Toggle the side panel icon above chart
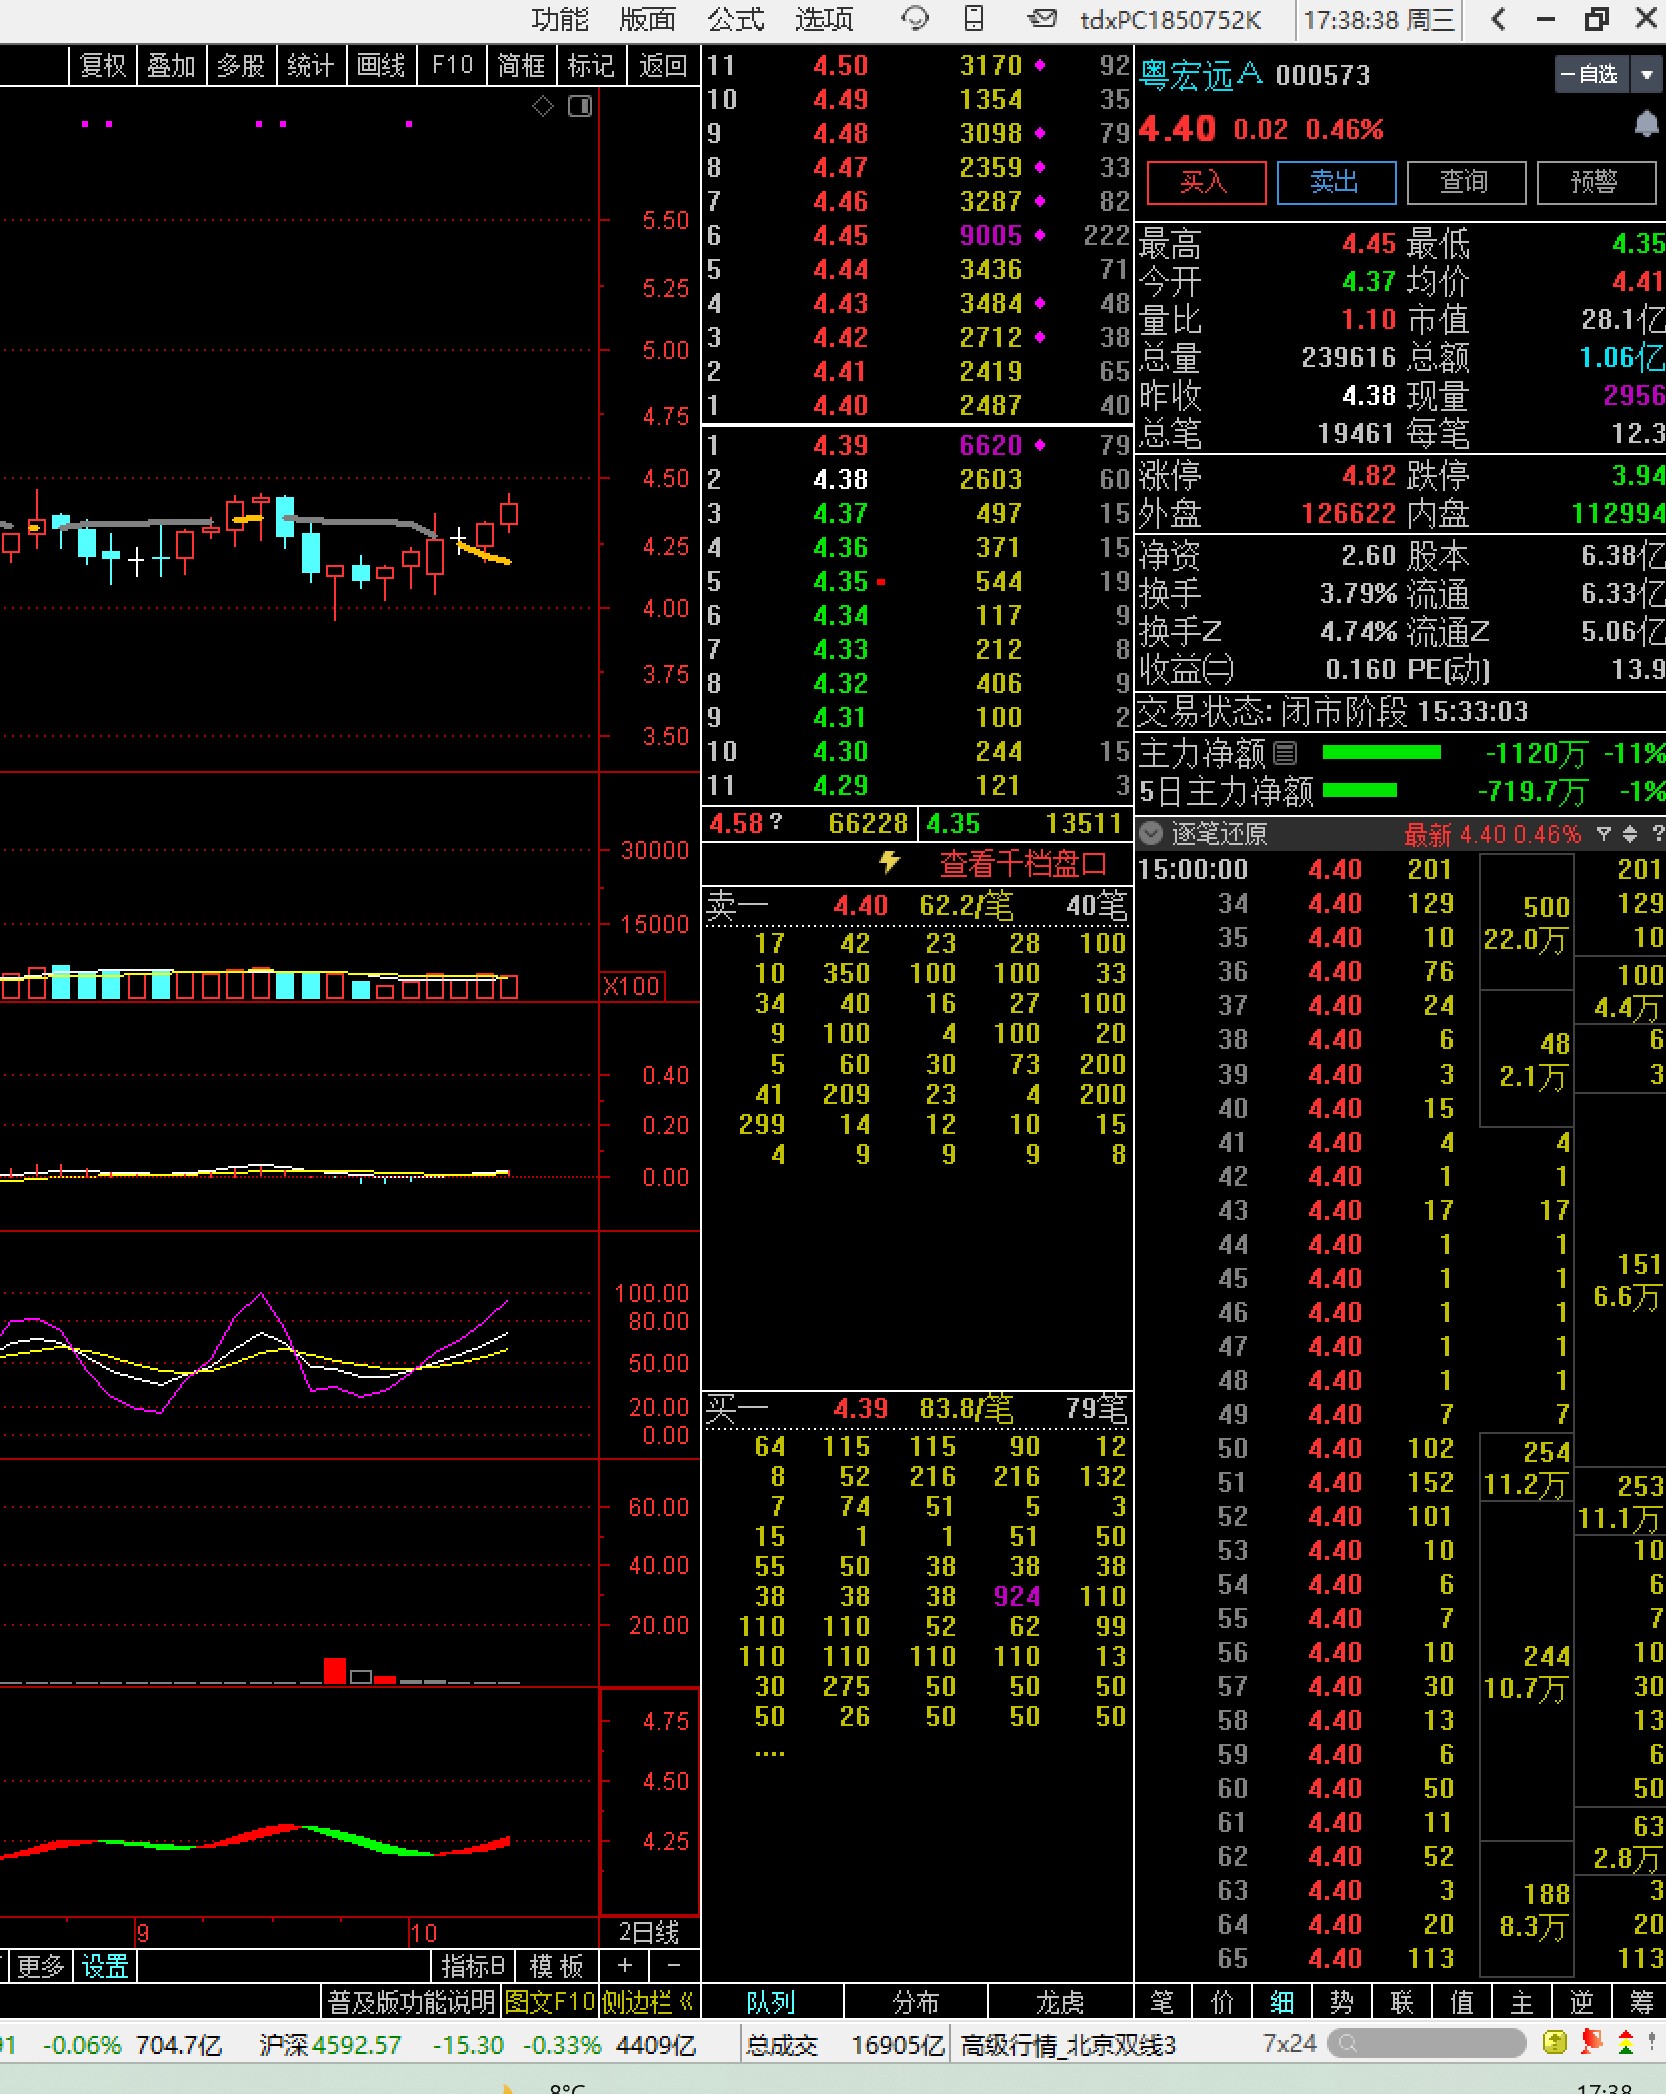 click(x=580, y=106)
